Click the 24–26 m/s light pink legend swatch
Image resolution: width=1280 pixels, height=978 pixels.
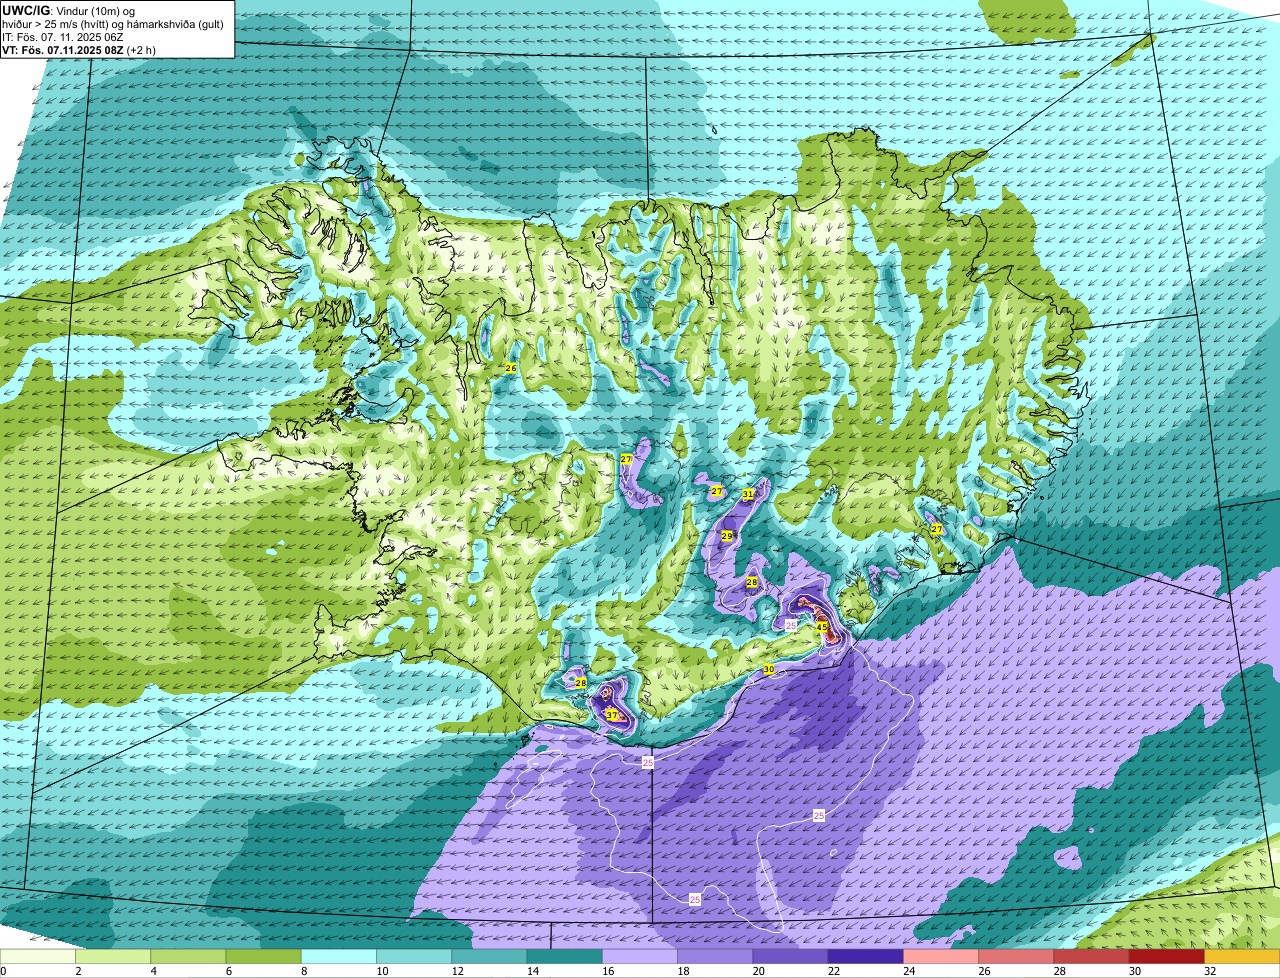941,956
